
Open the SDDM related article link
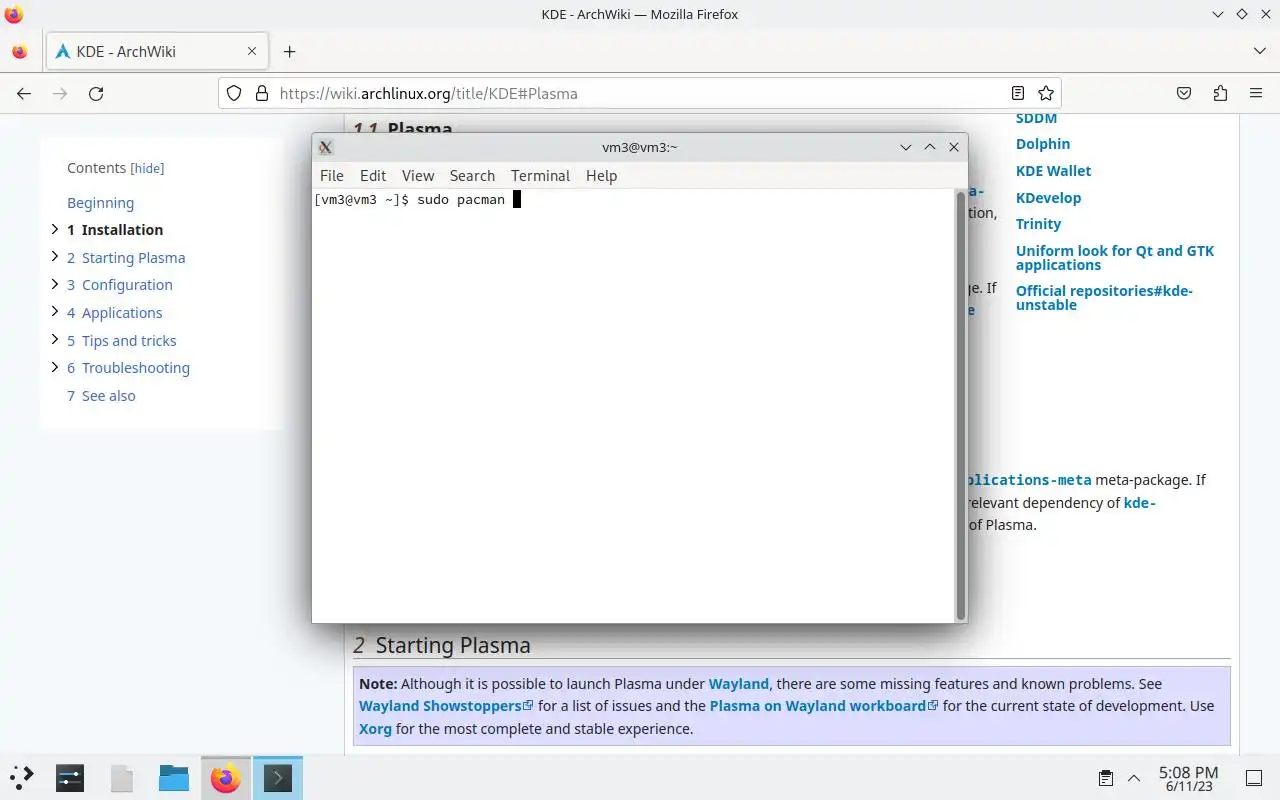tap(1036, 118)
